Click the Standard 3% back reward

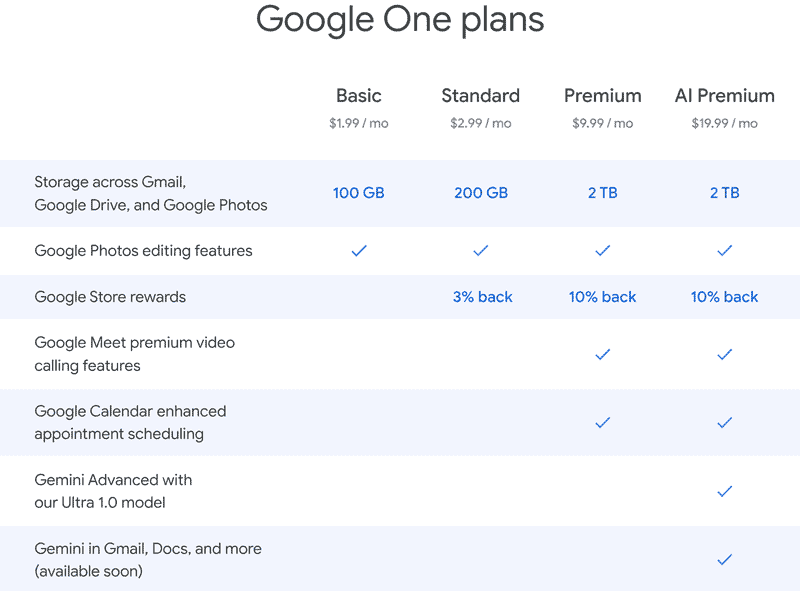pyautogui.click(x=482, y=297)
